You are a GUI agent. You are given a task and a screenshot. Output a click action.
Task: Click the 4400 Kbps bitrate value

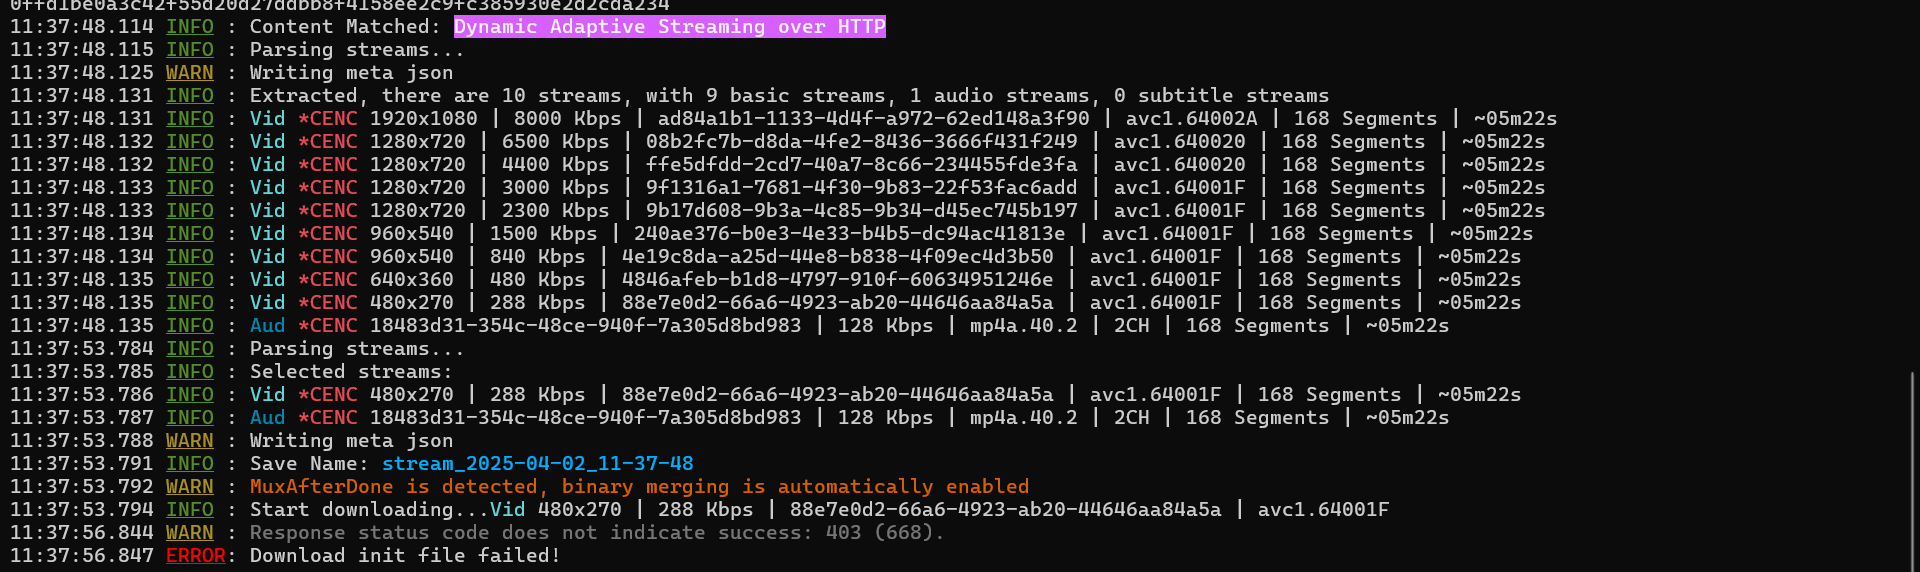click(555, 165)
